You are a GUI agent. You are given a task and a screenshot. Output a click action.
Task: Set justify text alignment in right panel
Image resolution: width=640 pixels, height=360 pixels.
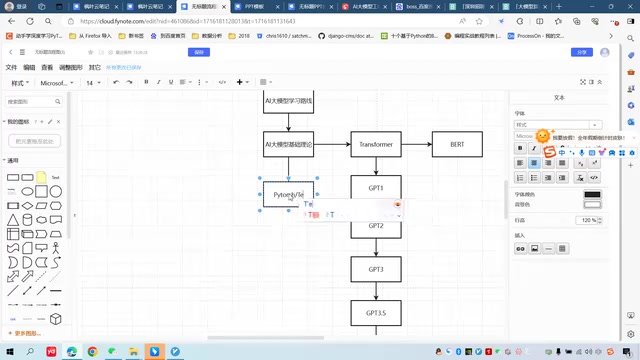[x=562, y=163]
